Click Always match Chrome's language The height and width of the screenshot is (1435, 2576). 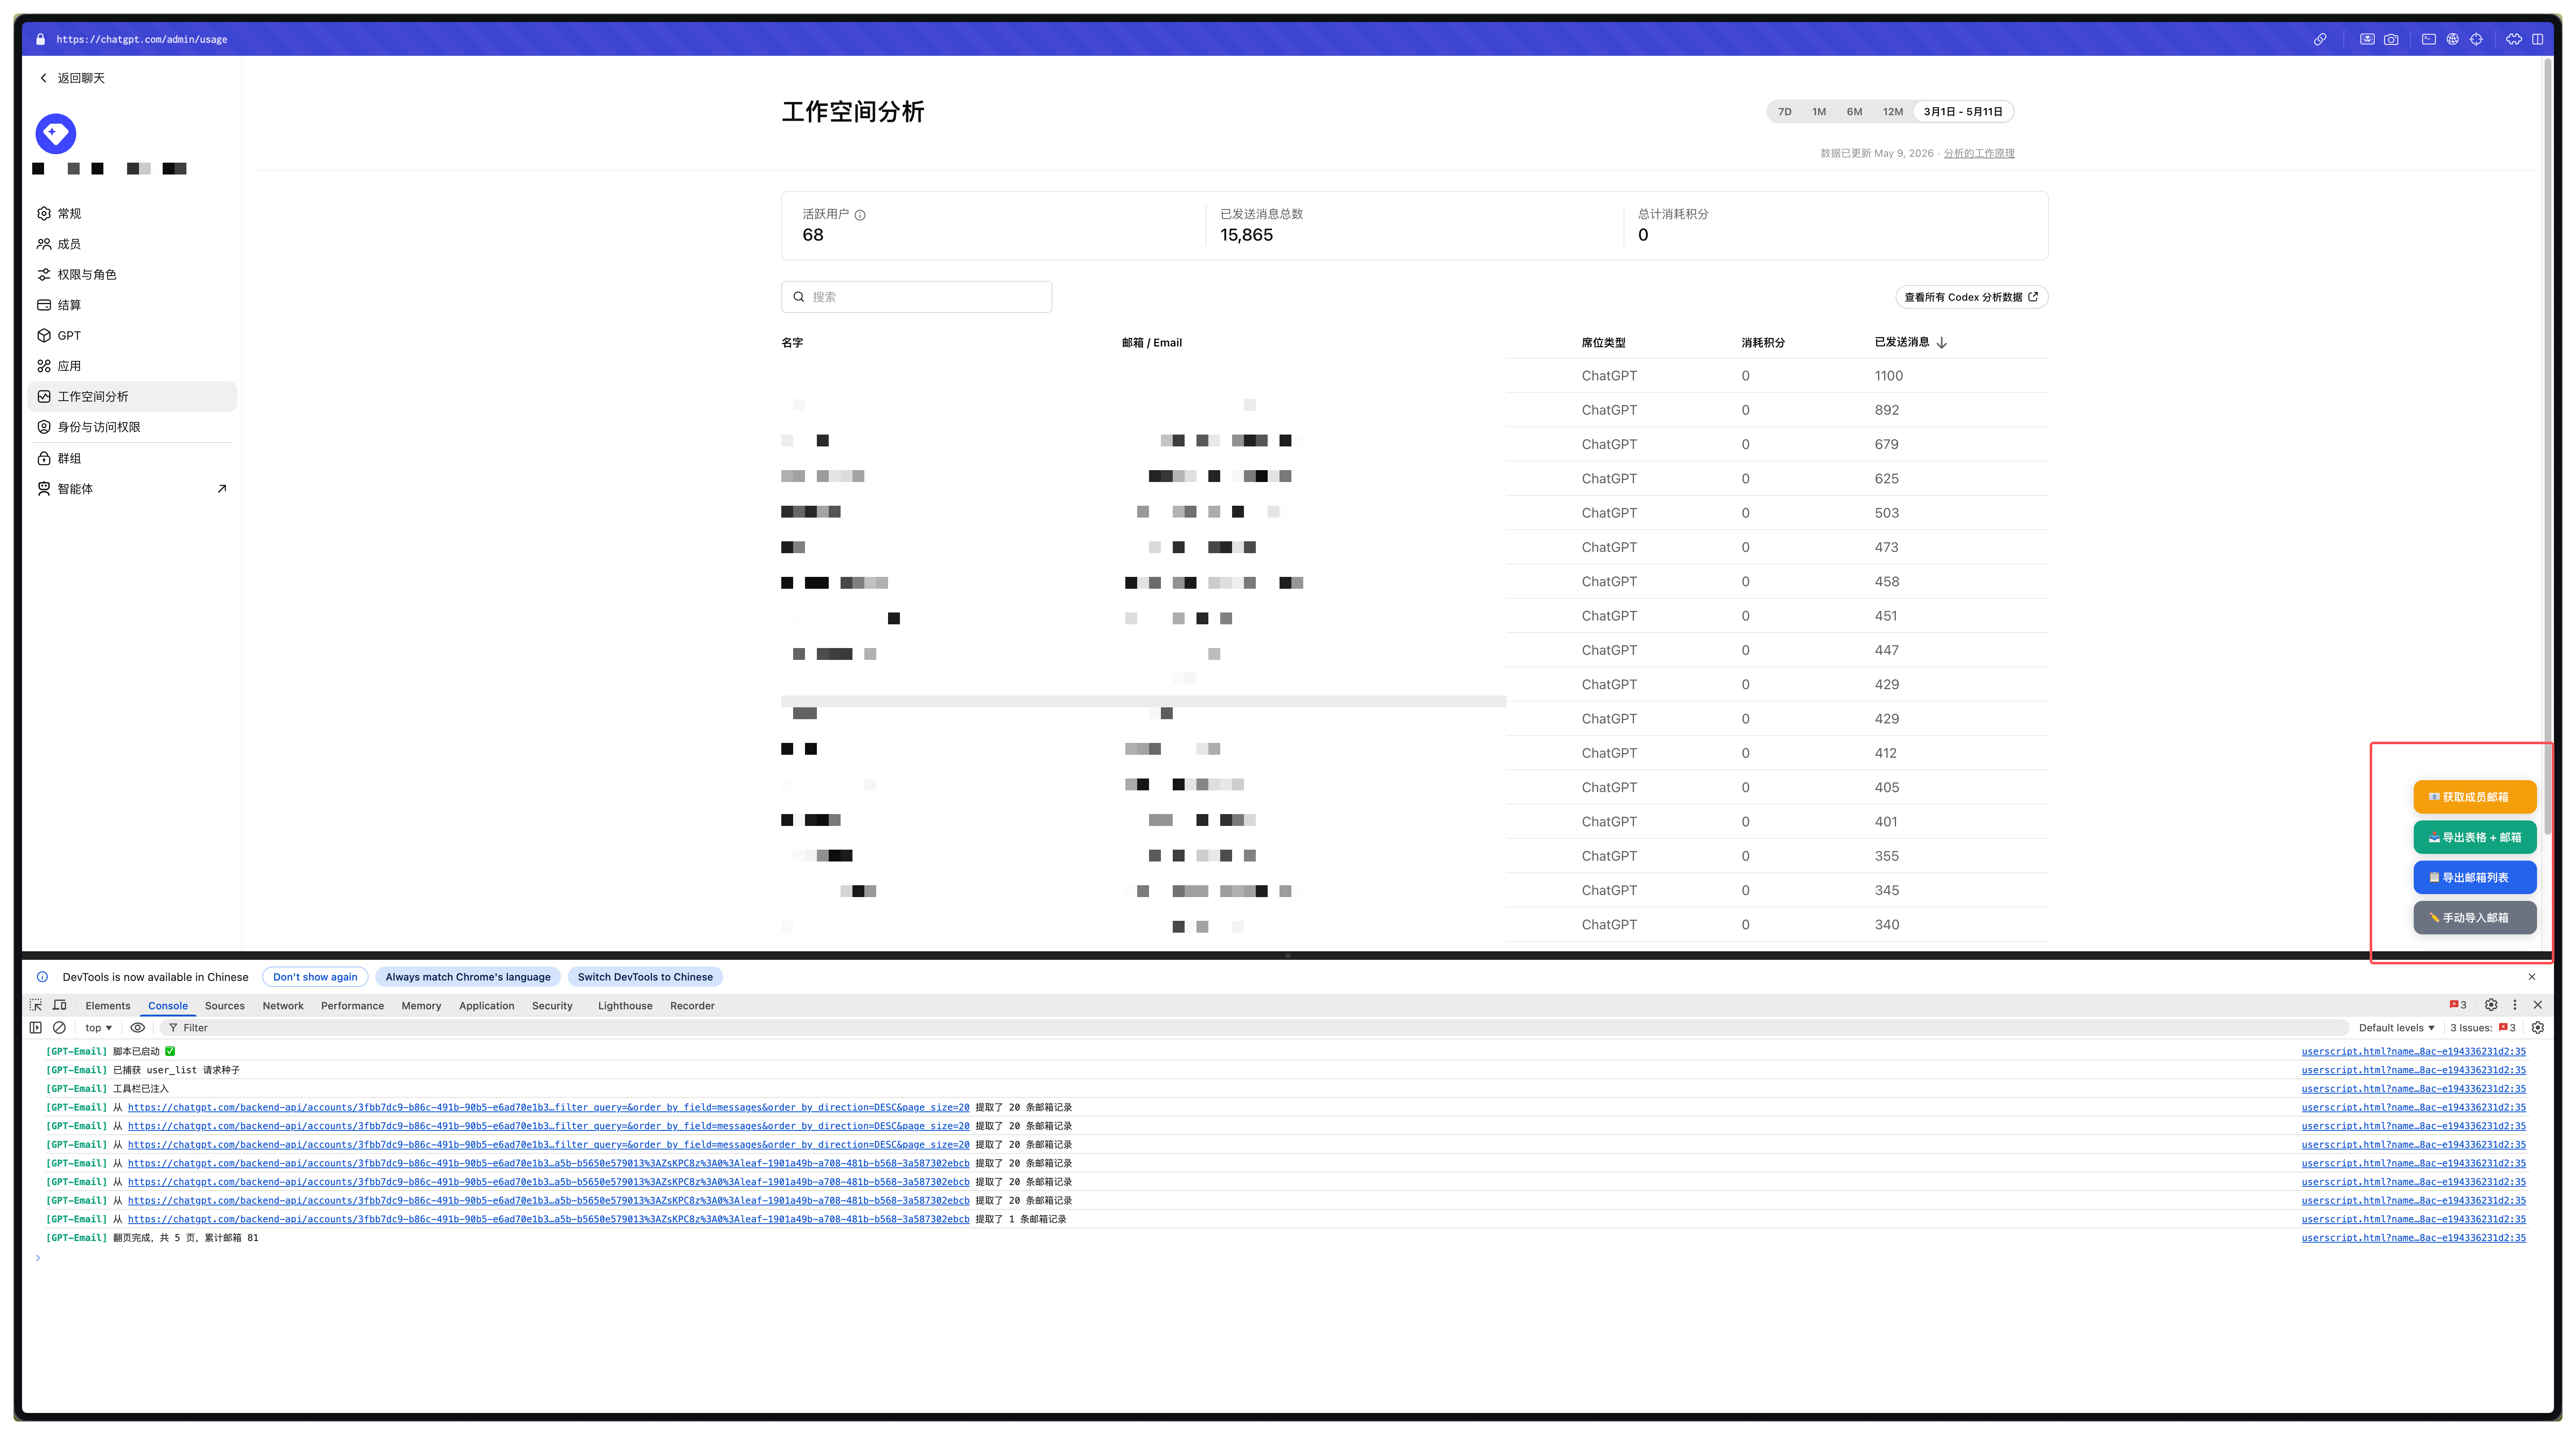[468, 977]
